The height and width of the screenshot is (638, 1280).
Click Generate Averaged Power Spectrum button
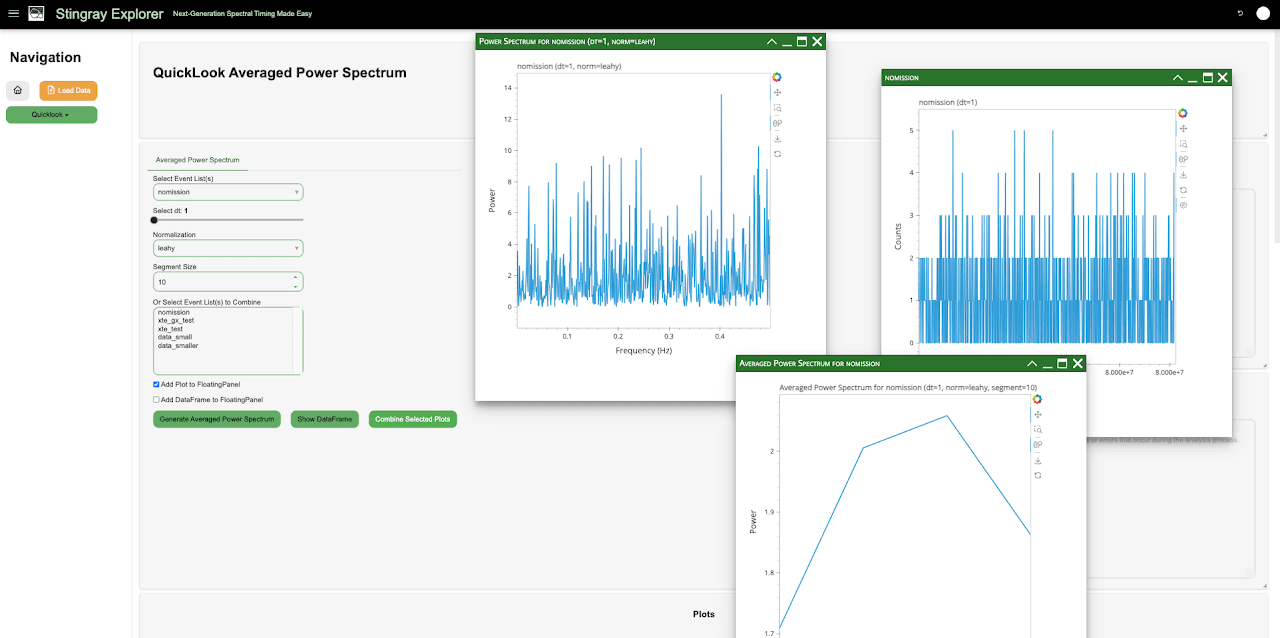(217, 419)
